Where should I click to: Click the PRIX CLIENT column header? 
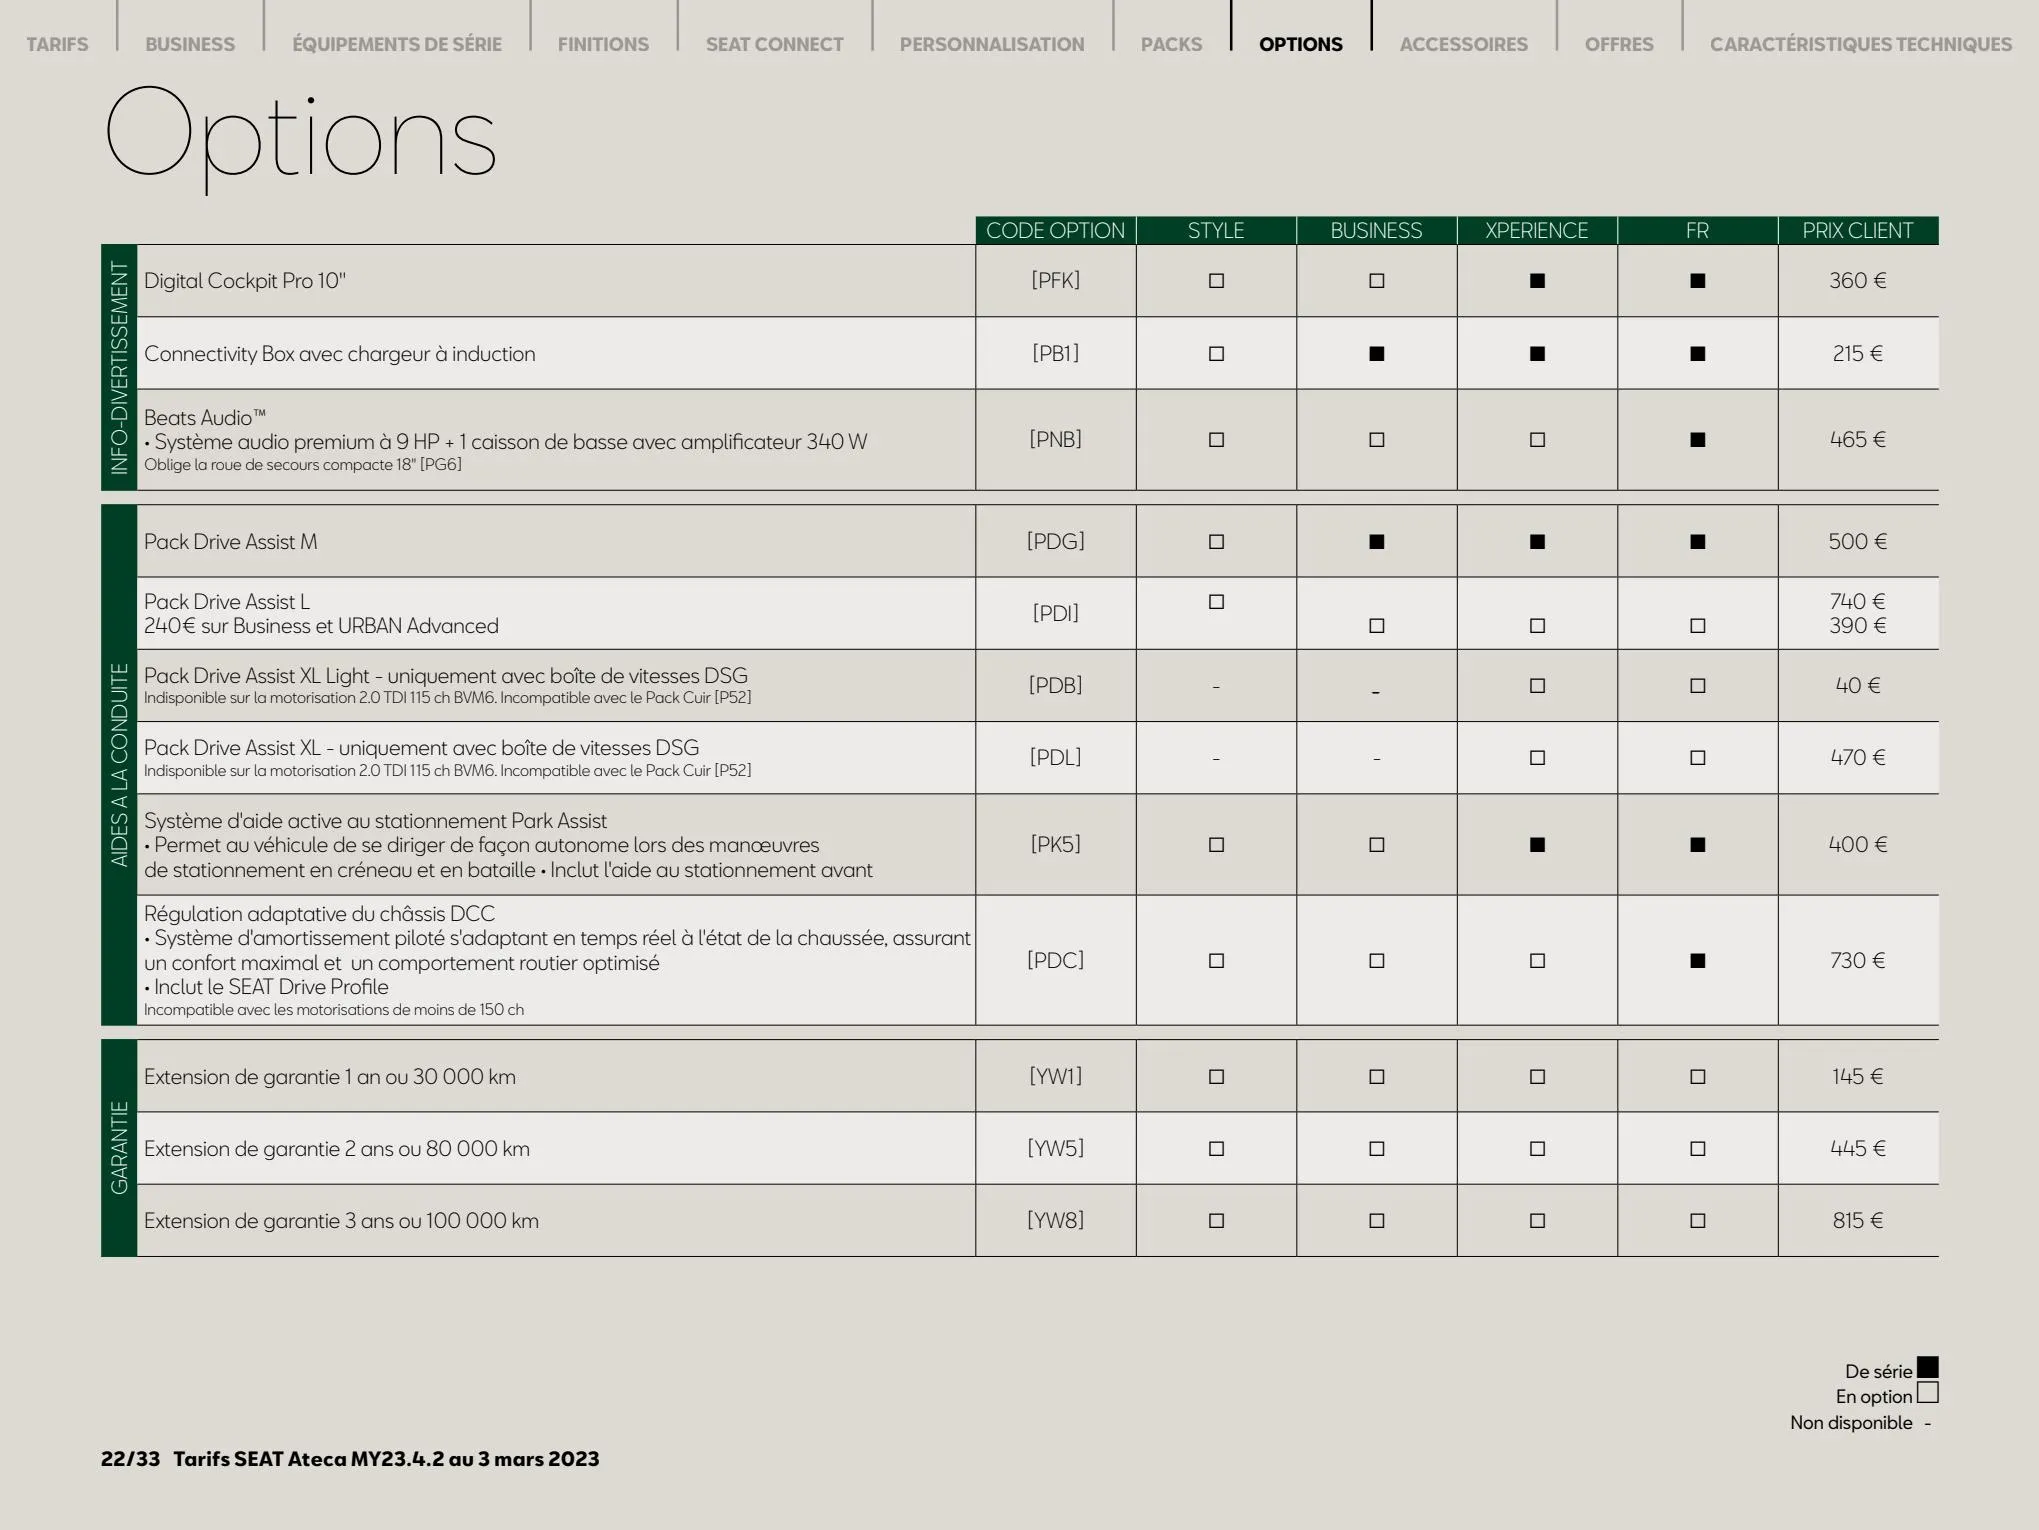click(1858, 230)
